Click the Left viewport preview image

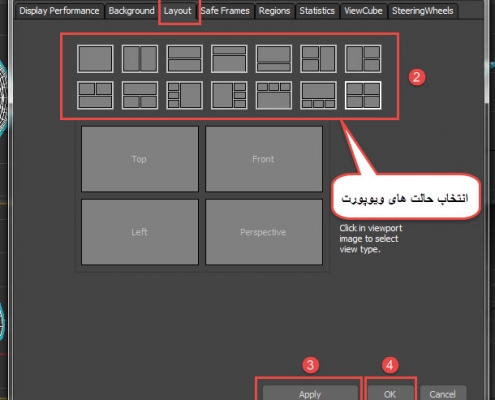coord(140,232)
